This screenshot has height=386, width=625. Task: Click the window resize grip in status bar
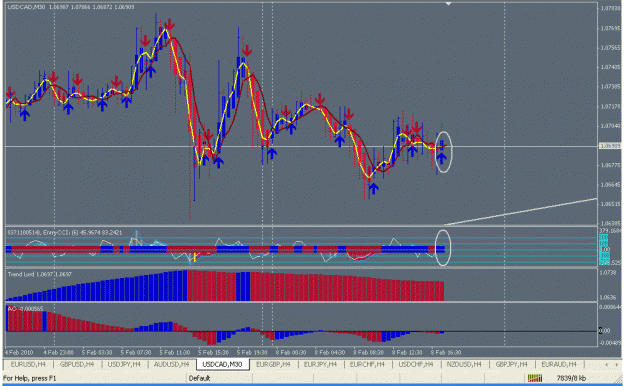[x=619, y=379]
